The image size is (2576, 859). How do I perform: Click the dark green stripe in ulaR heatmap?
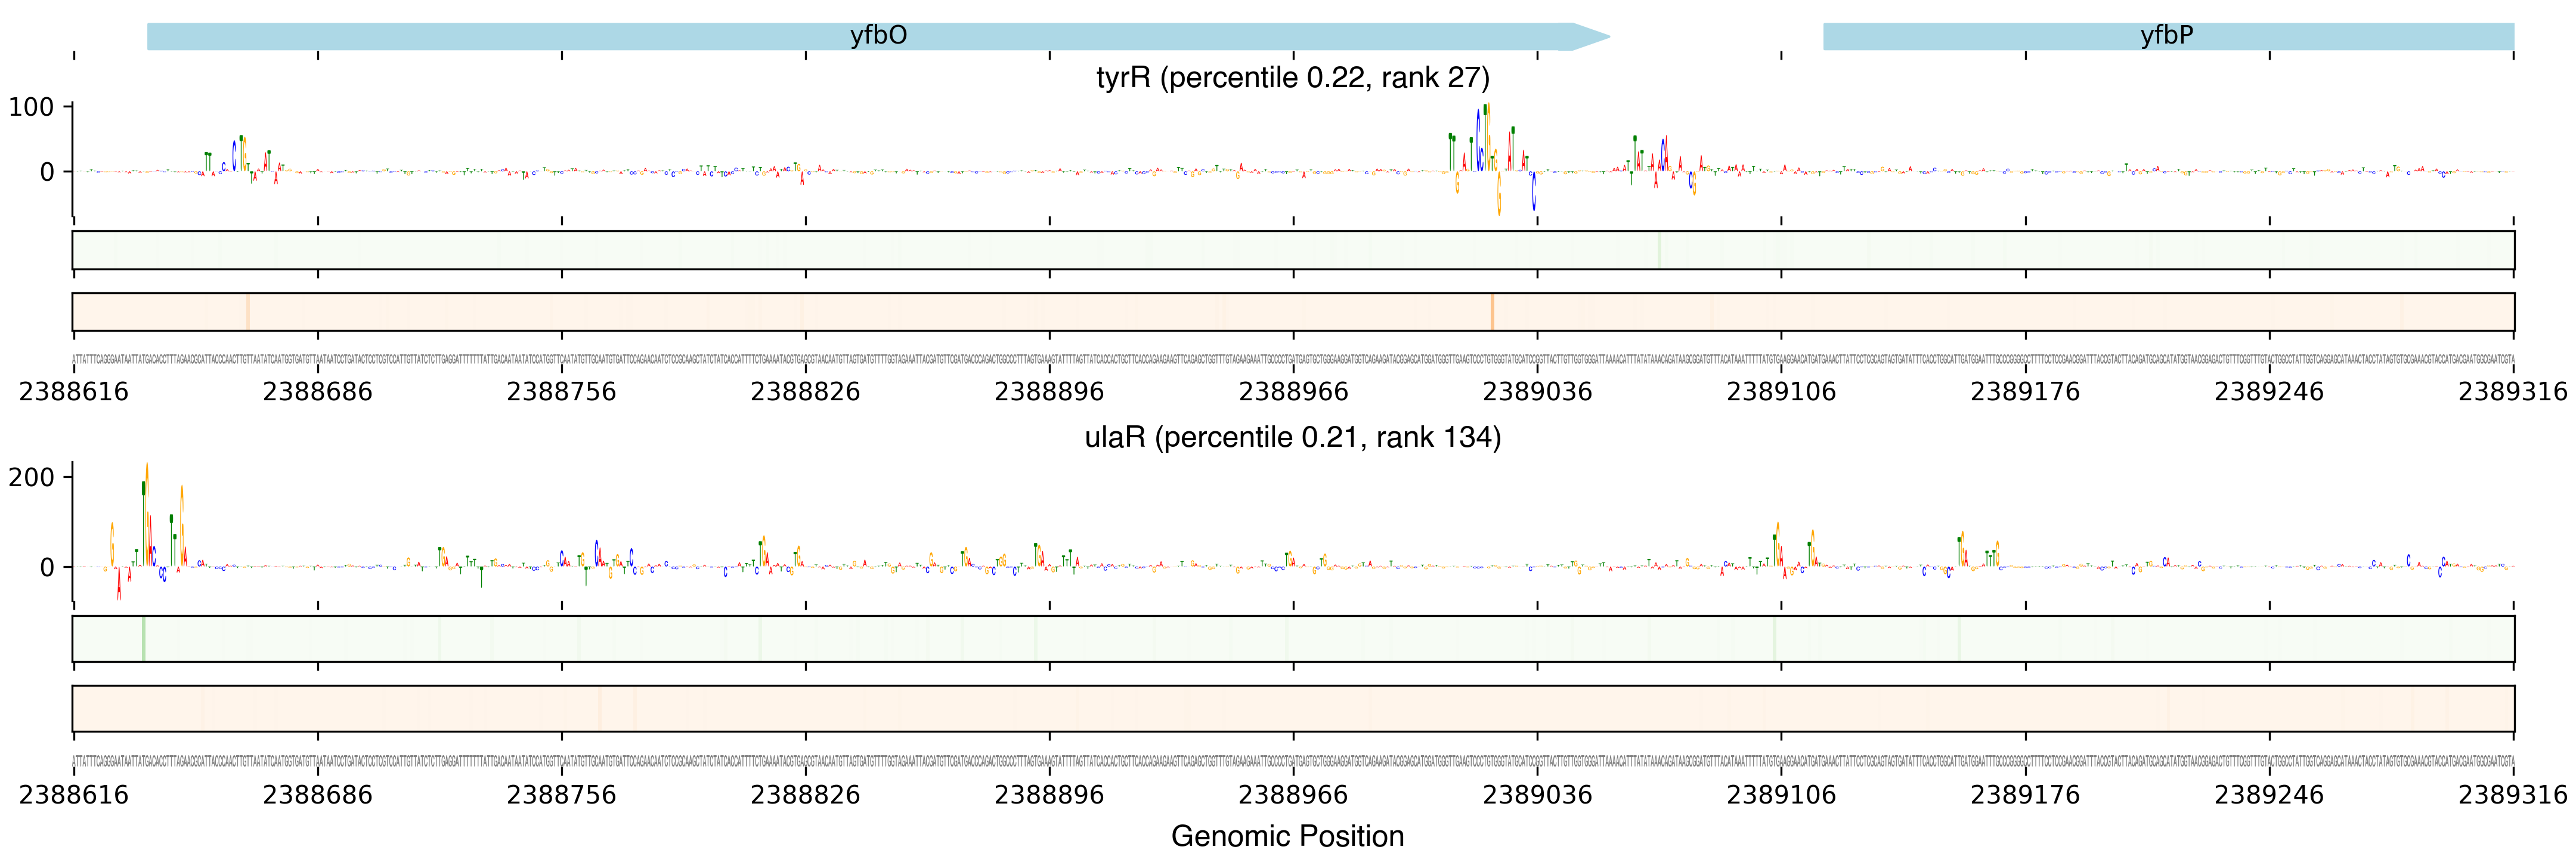143,638
